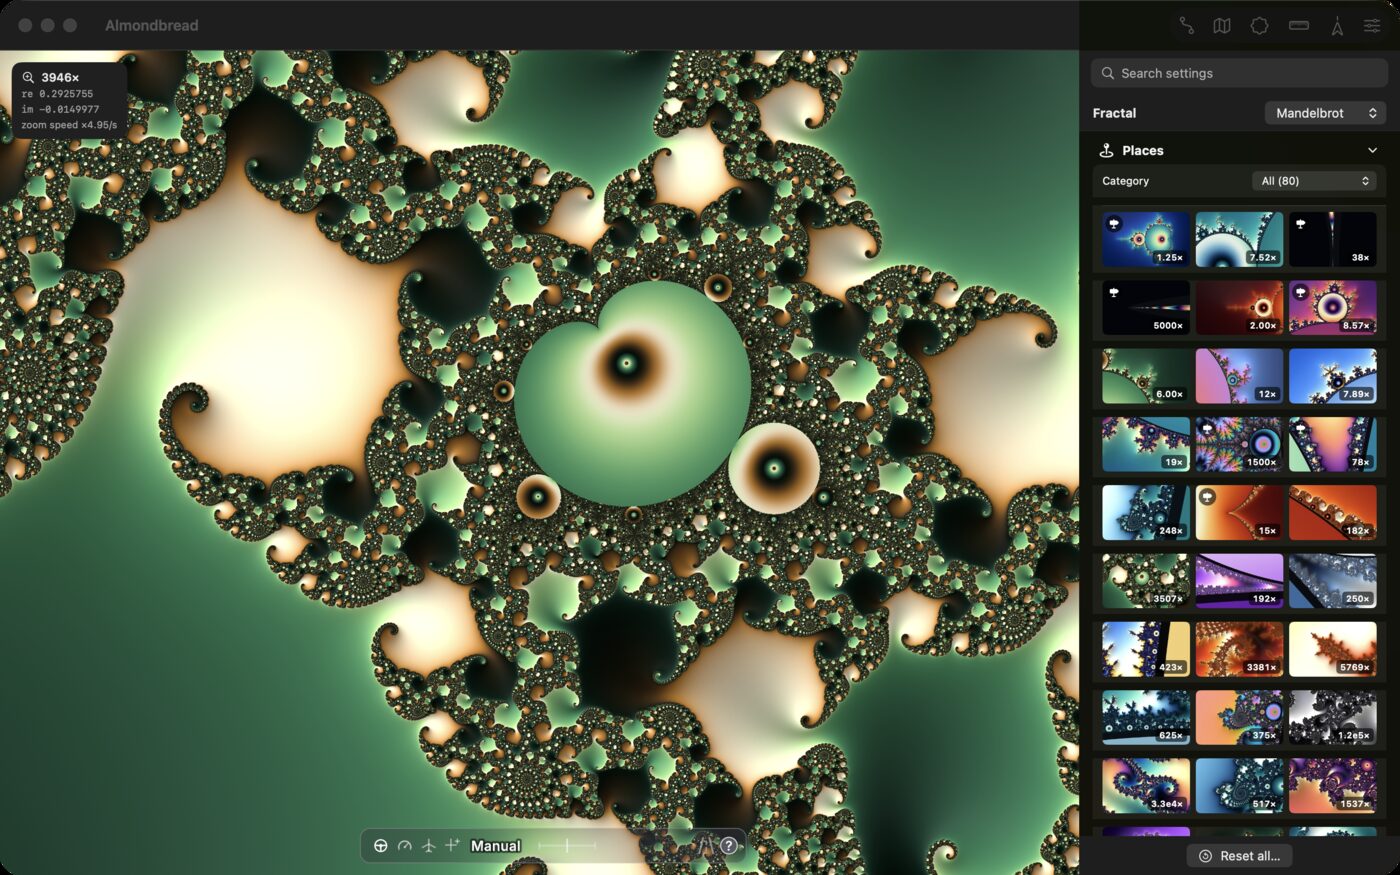Select the 2.00× place thumbnail

[x=1239, y=307]
